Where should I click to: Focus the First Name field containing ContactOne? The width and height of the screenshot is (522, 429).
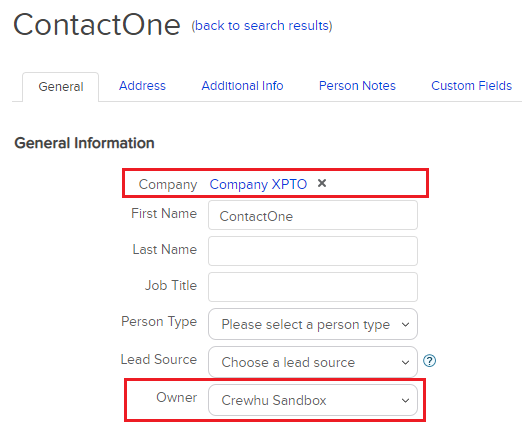tap(313, 215)
